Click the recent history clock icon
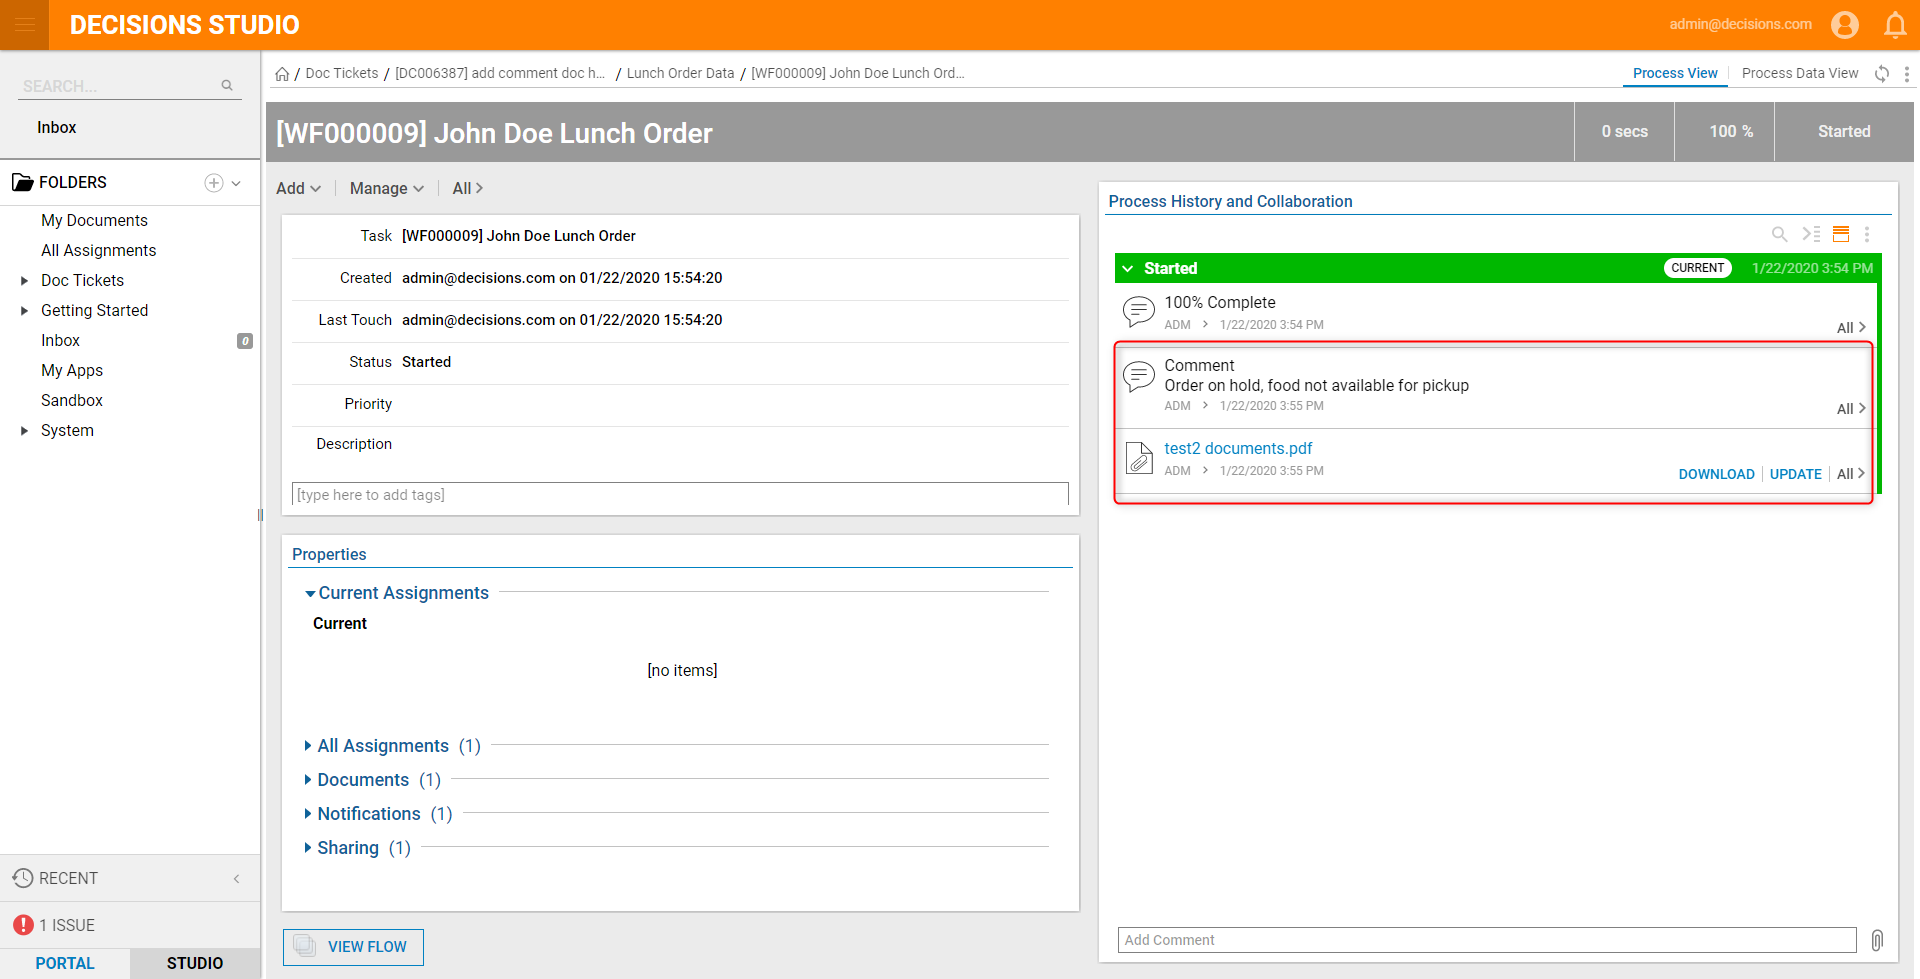This screenshot has height=979, width=1920. pos(23,878)
